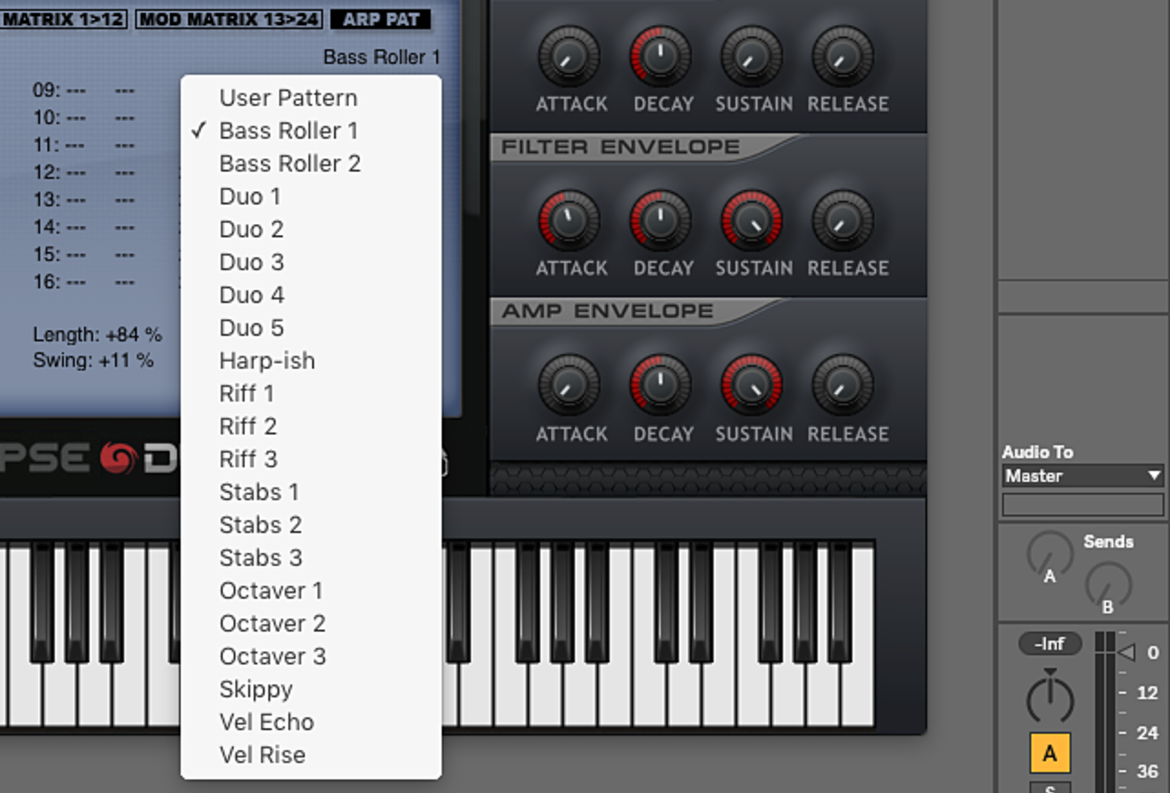Select Octaver 1 pattern

(311, 590)
